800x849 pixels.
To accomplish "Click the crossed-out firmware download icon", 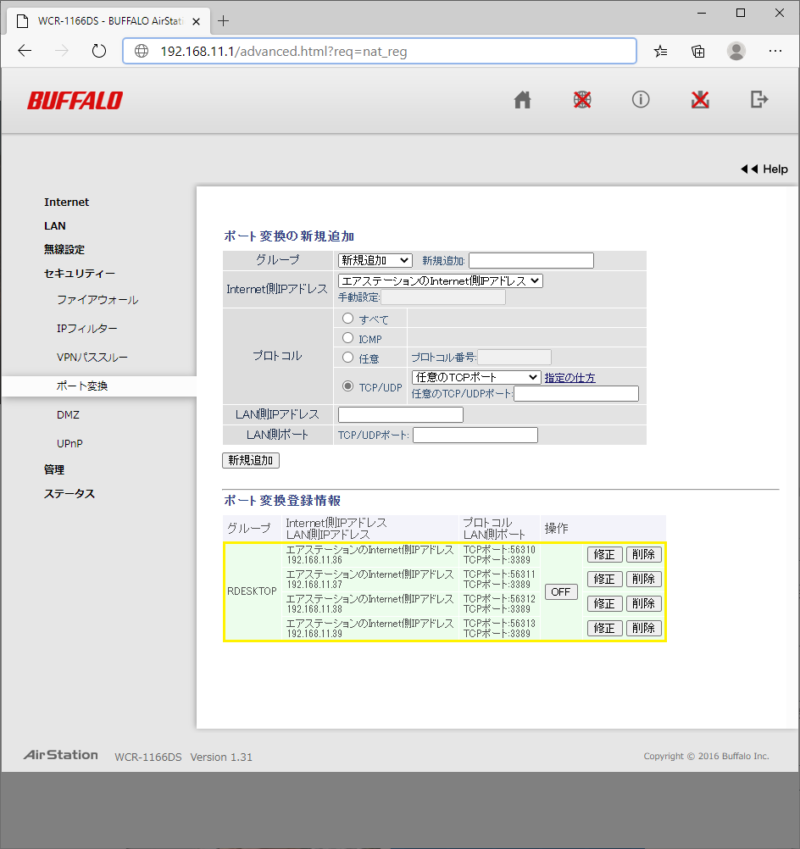I will coord(701,100).
